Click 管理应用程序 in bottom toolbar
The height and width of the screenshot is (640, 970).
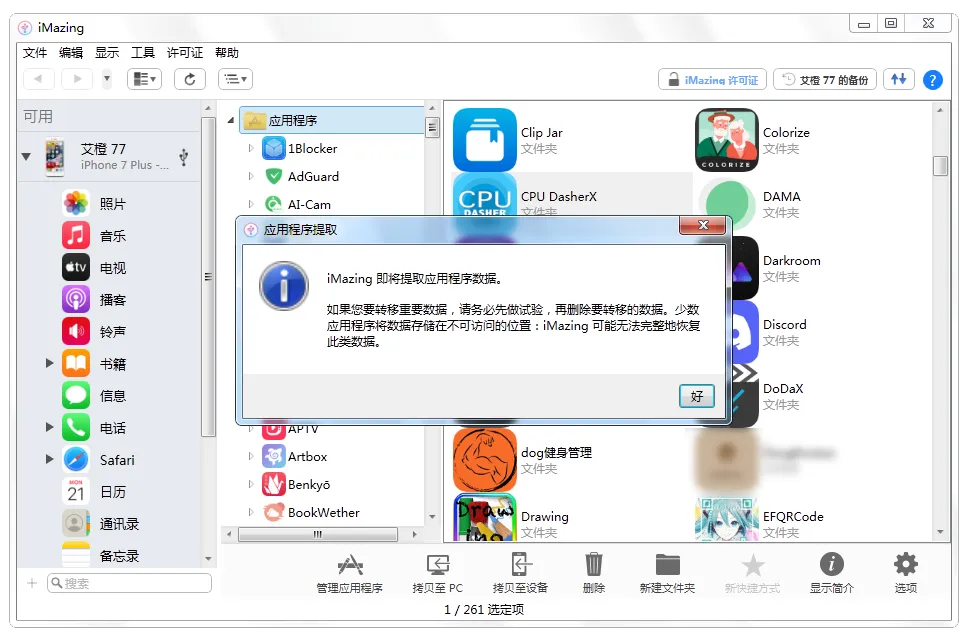[x=350, y=573]
